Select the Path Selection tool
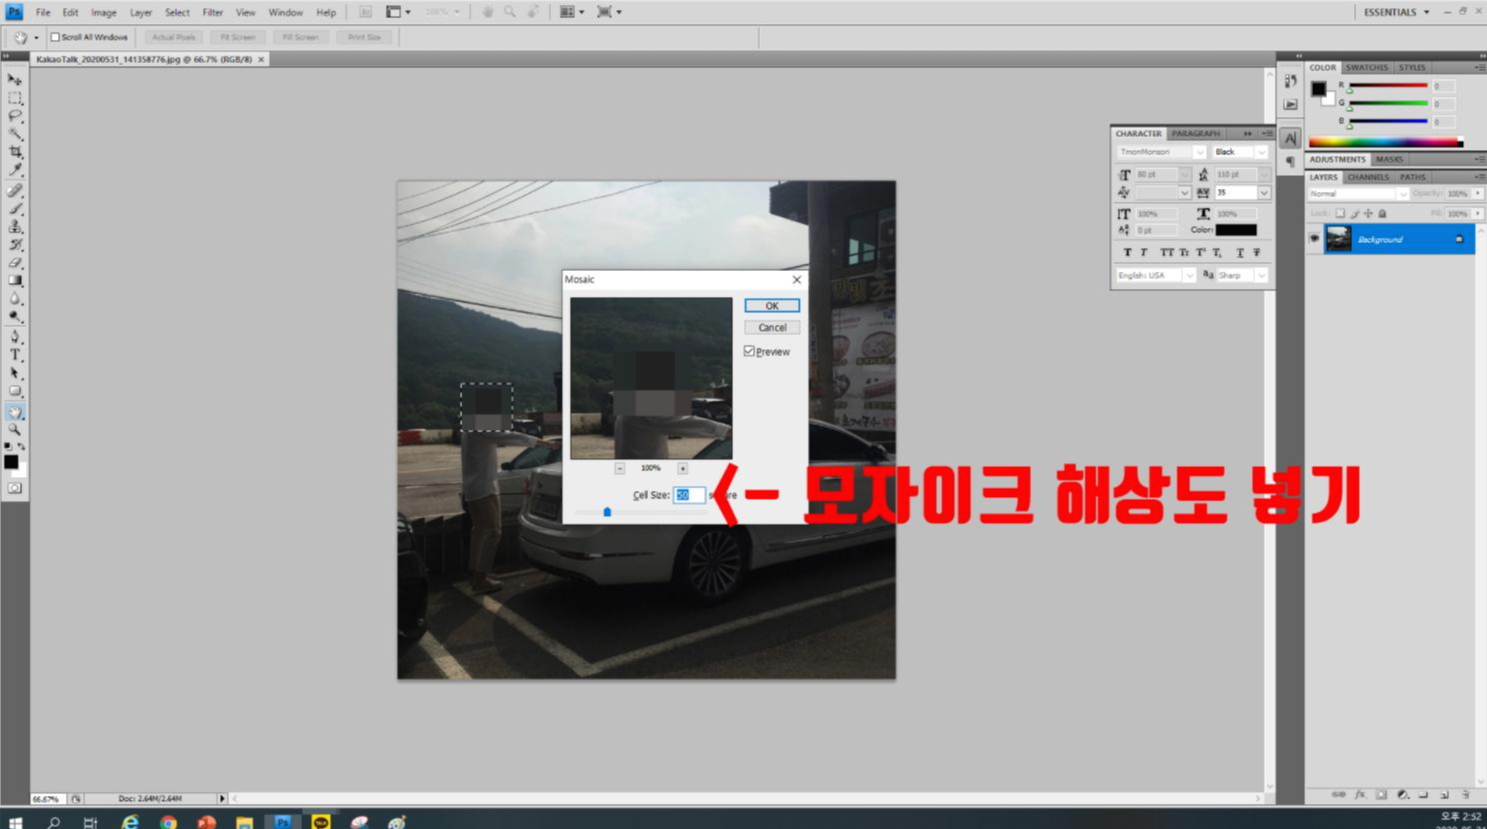The image size is (1487, 829). coord(15,373)
